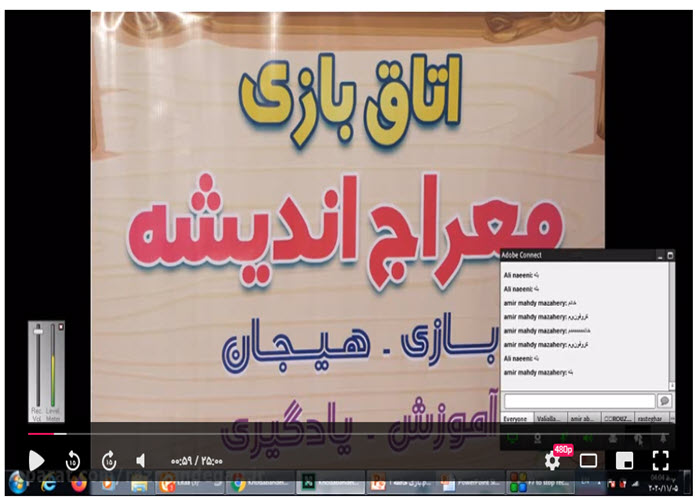Open the Valiolla... chat tab

click(x=549, y=419)
